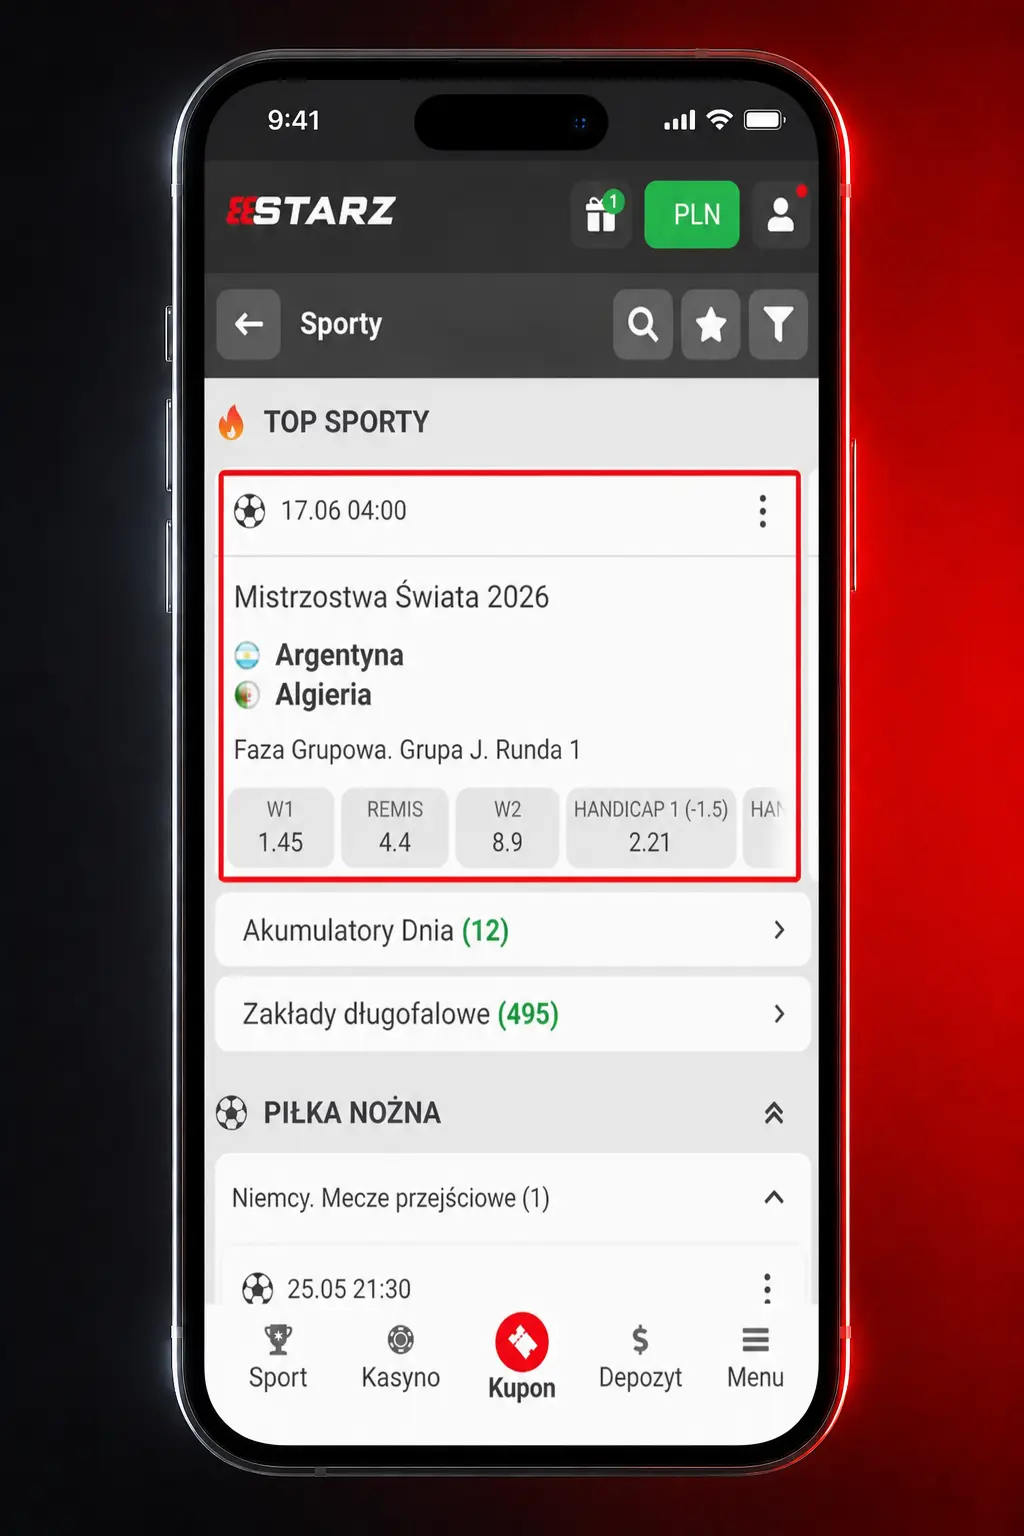This screenshot has width=1024, height=1536.
Task: Open the Kupon bet slip tab
Action: coord(522,1356)
